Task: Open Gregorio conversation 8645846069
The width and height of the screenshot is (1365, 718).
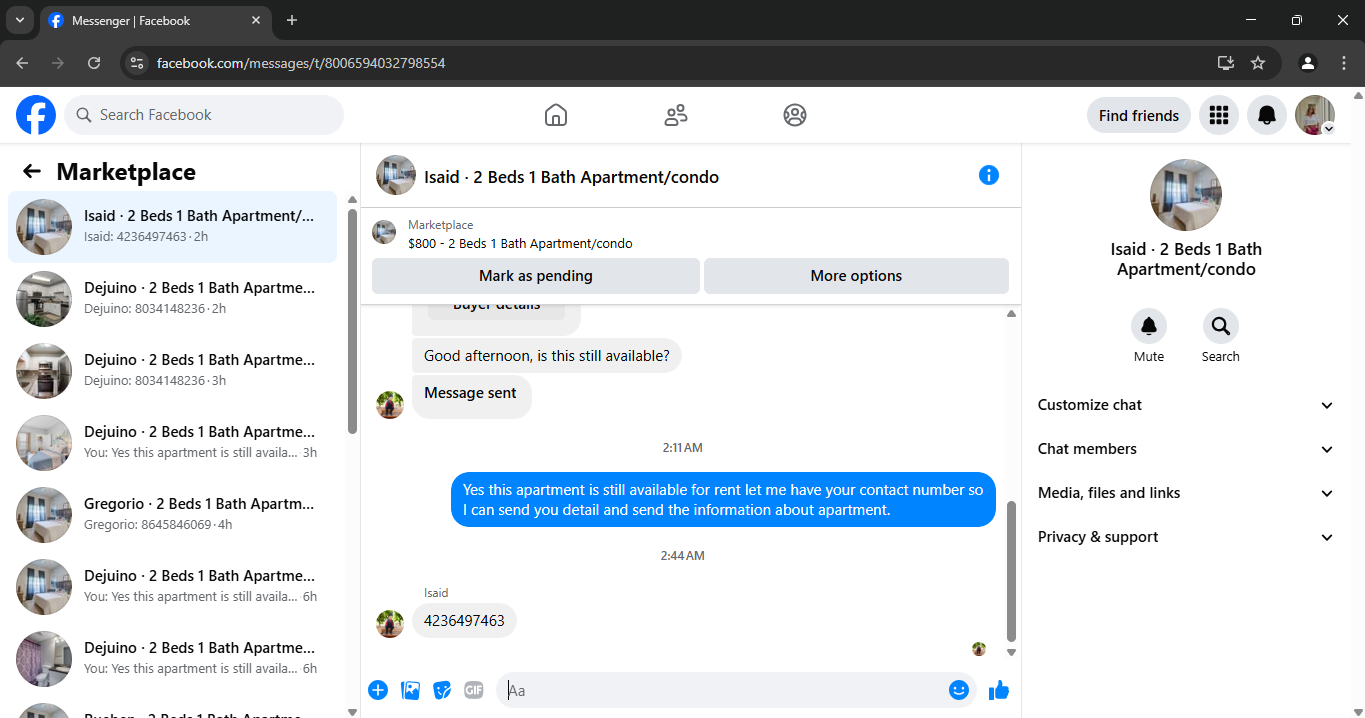Action: pos(172,515)
